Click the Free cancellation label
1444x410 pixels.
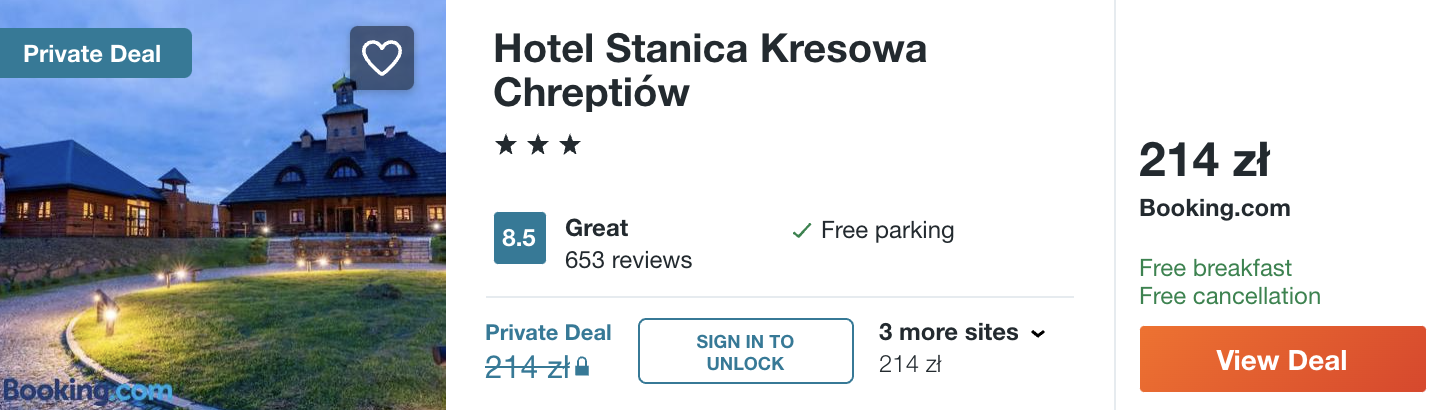(1230, 296)
